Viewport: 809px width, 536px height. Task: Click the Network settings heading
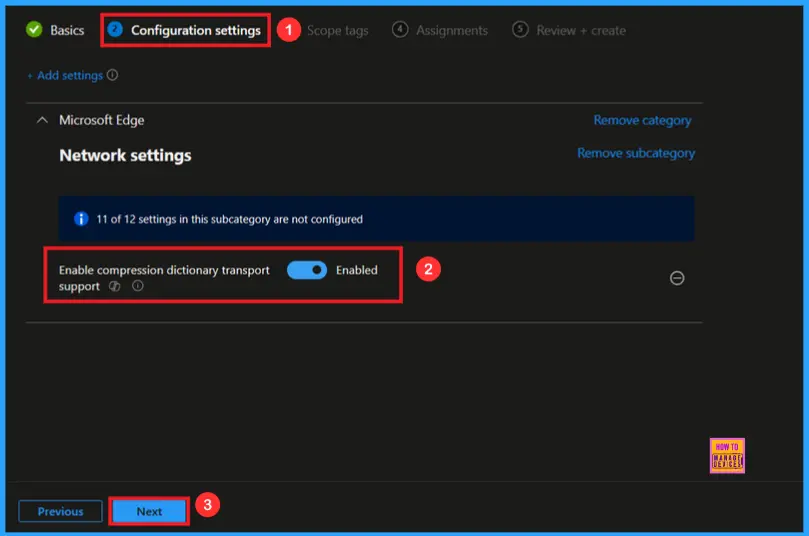(125, 155)
